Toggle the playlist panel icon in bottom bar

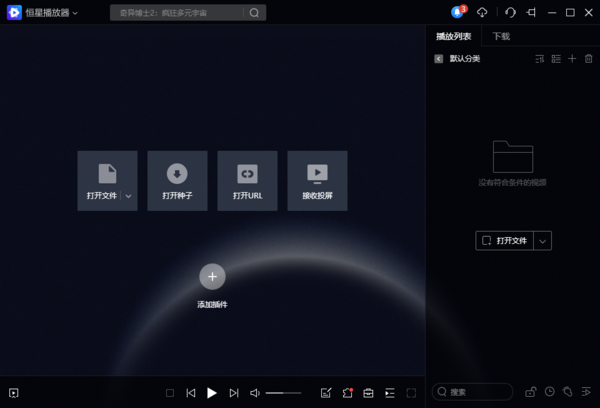pyautogui.click(x=390, y=393)
